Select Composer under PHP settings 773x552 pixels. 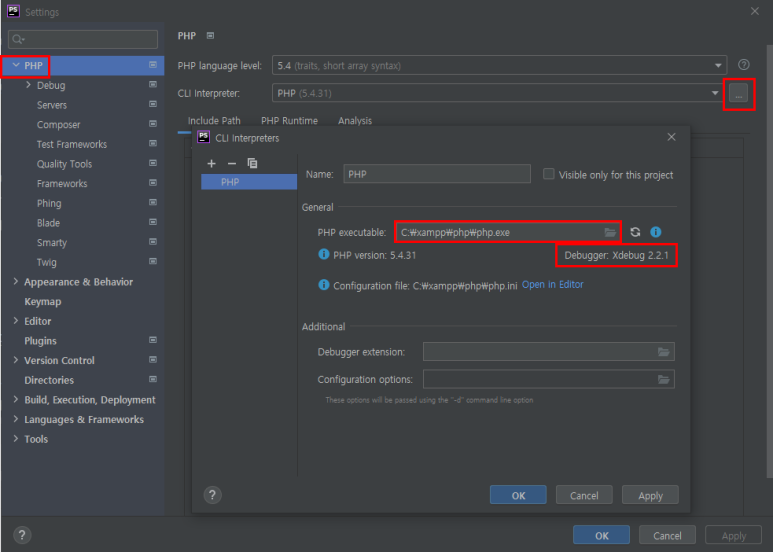coord(58,125)
